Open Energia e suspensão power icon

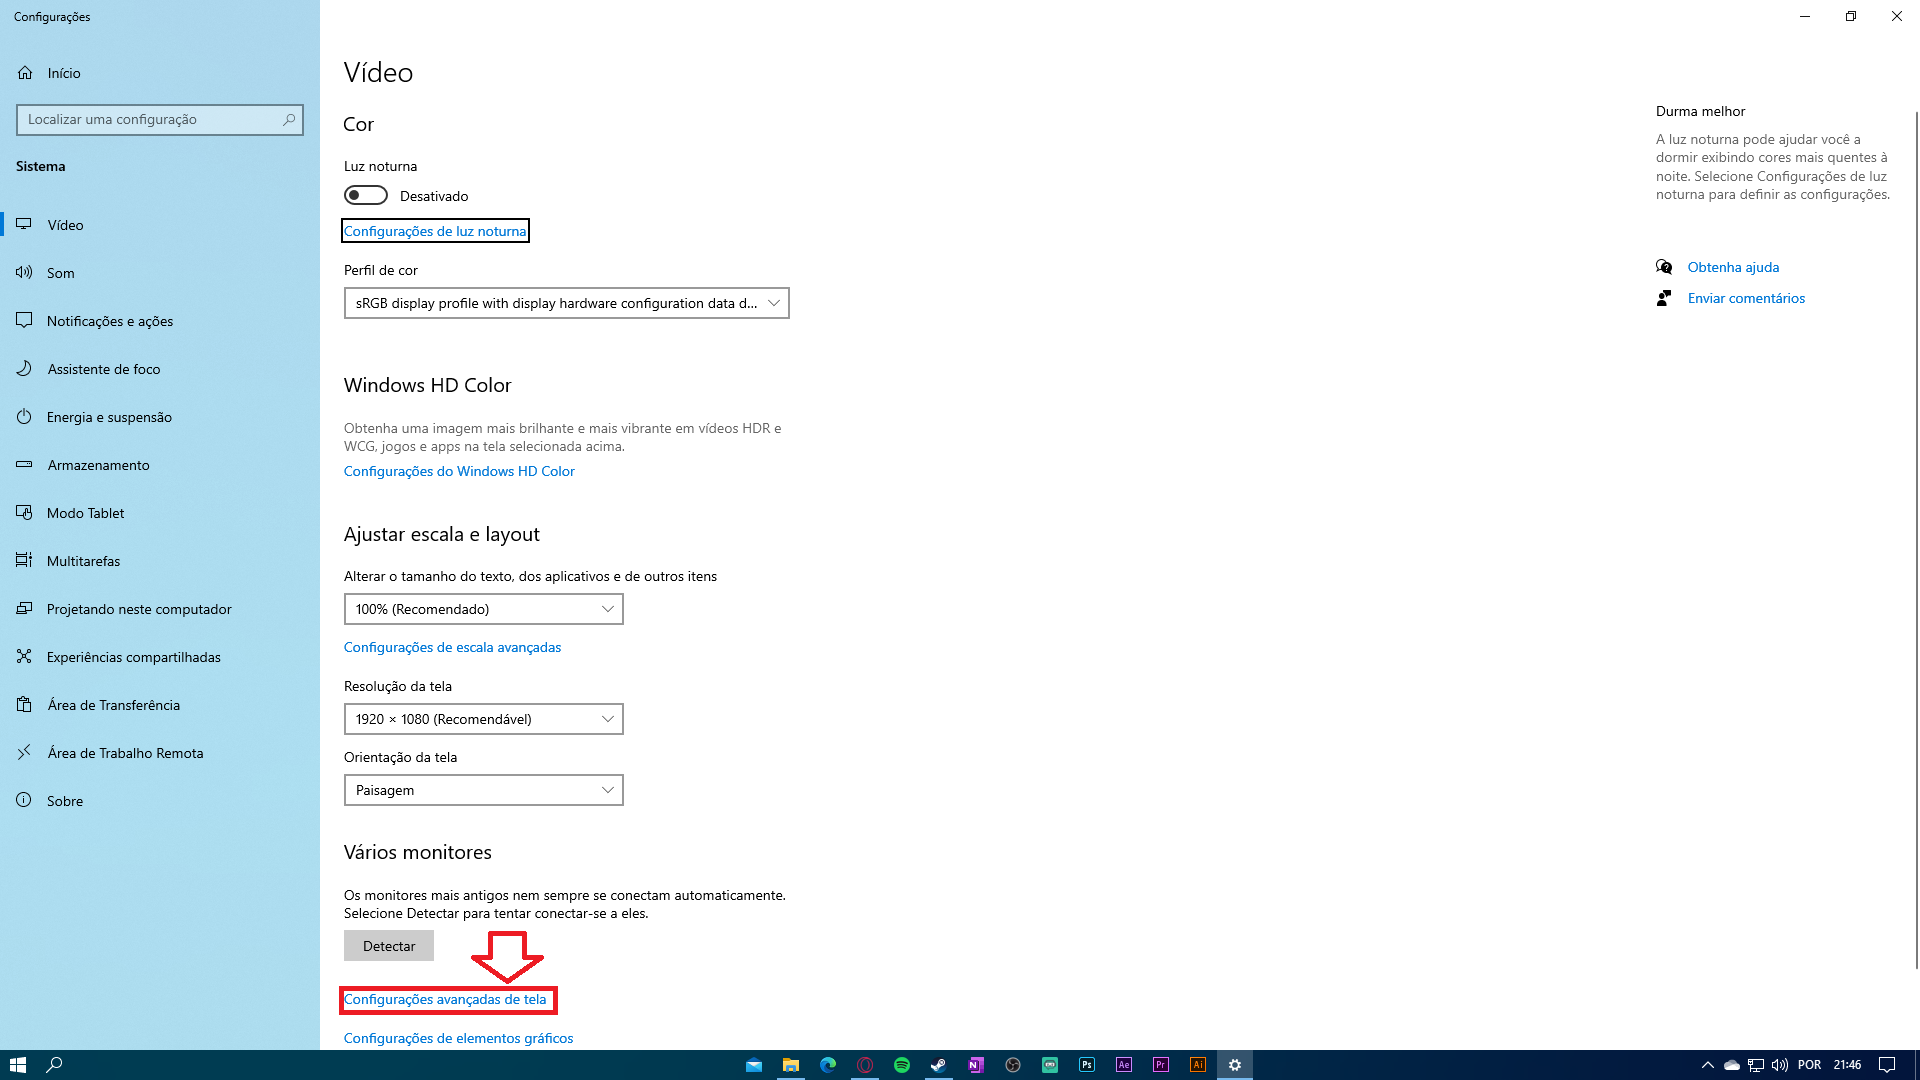click(x=24, y=417)
